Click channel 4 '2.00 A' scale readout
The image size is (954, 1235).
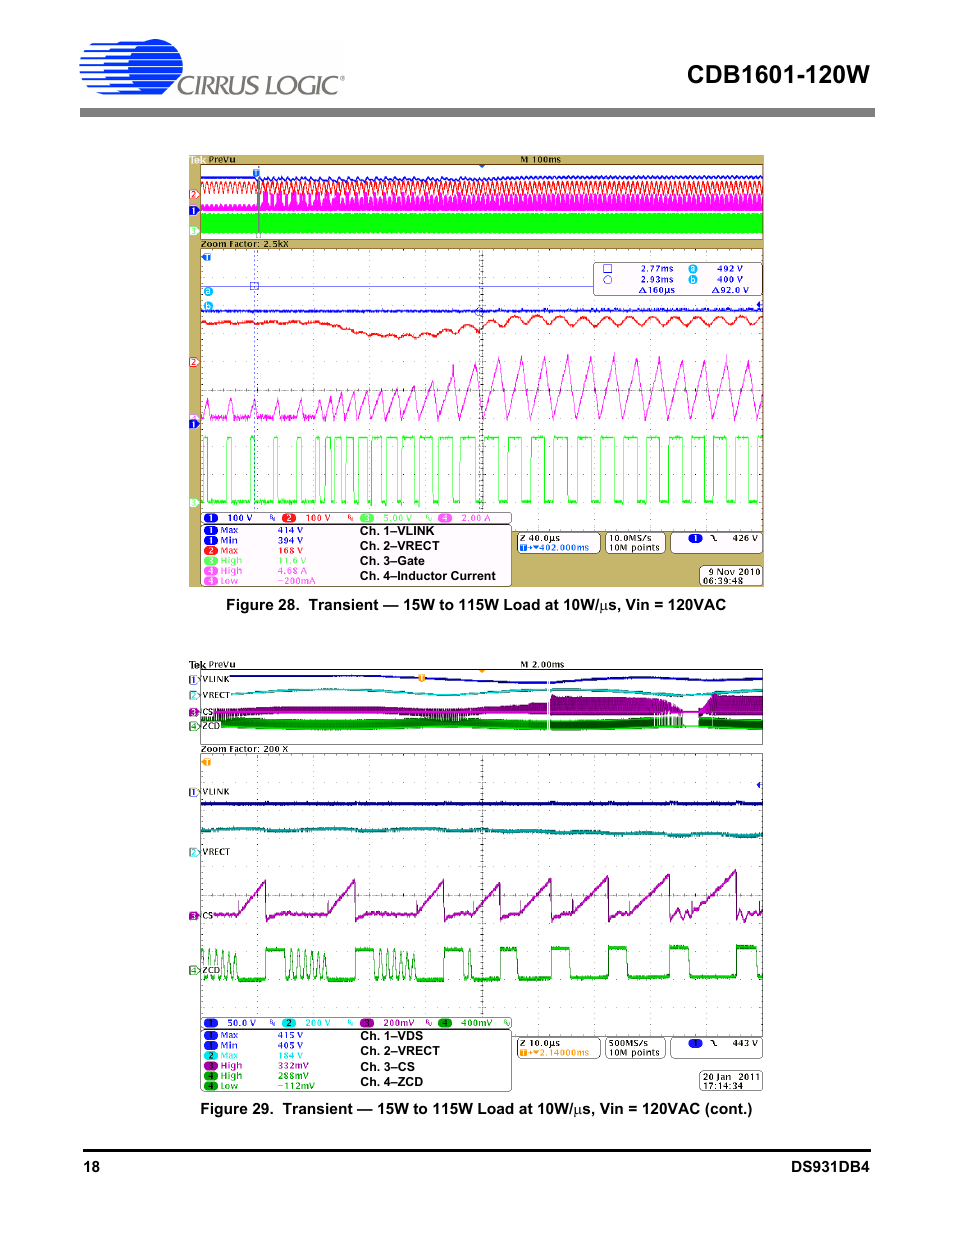coord(476,518)
